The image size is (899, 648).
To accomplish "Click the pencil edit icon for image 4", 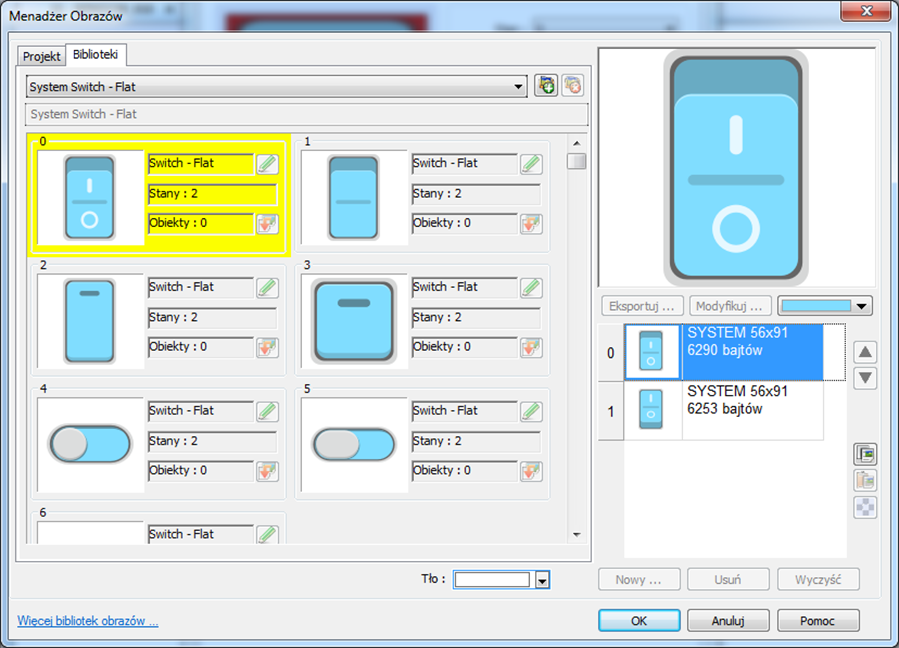I will (x=267, y=412).
